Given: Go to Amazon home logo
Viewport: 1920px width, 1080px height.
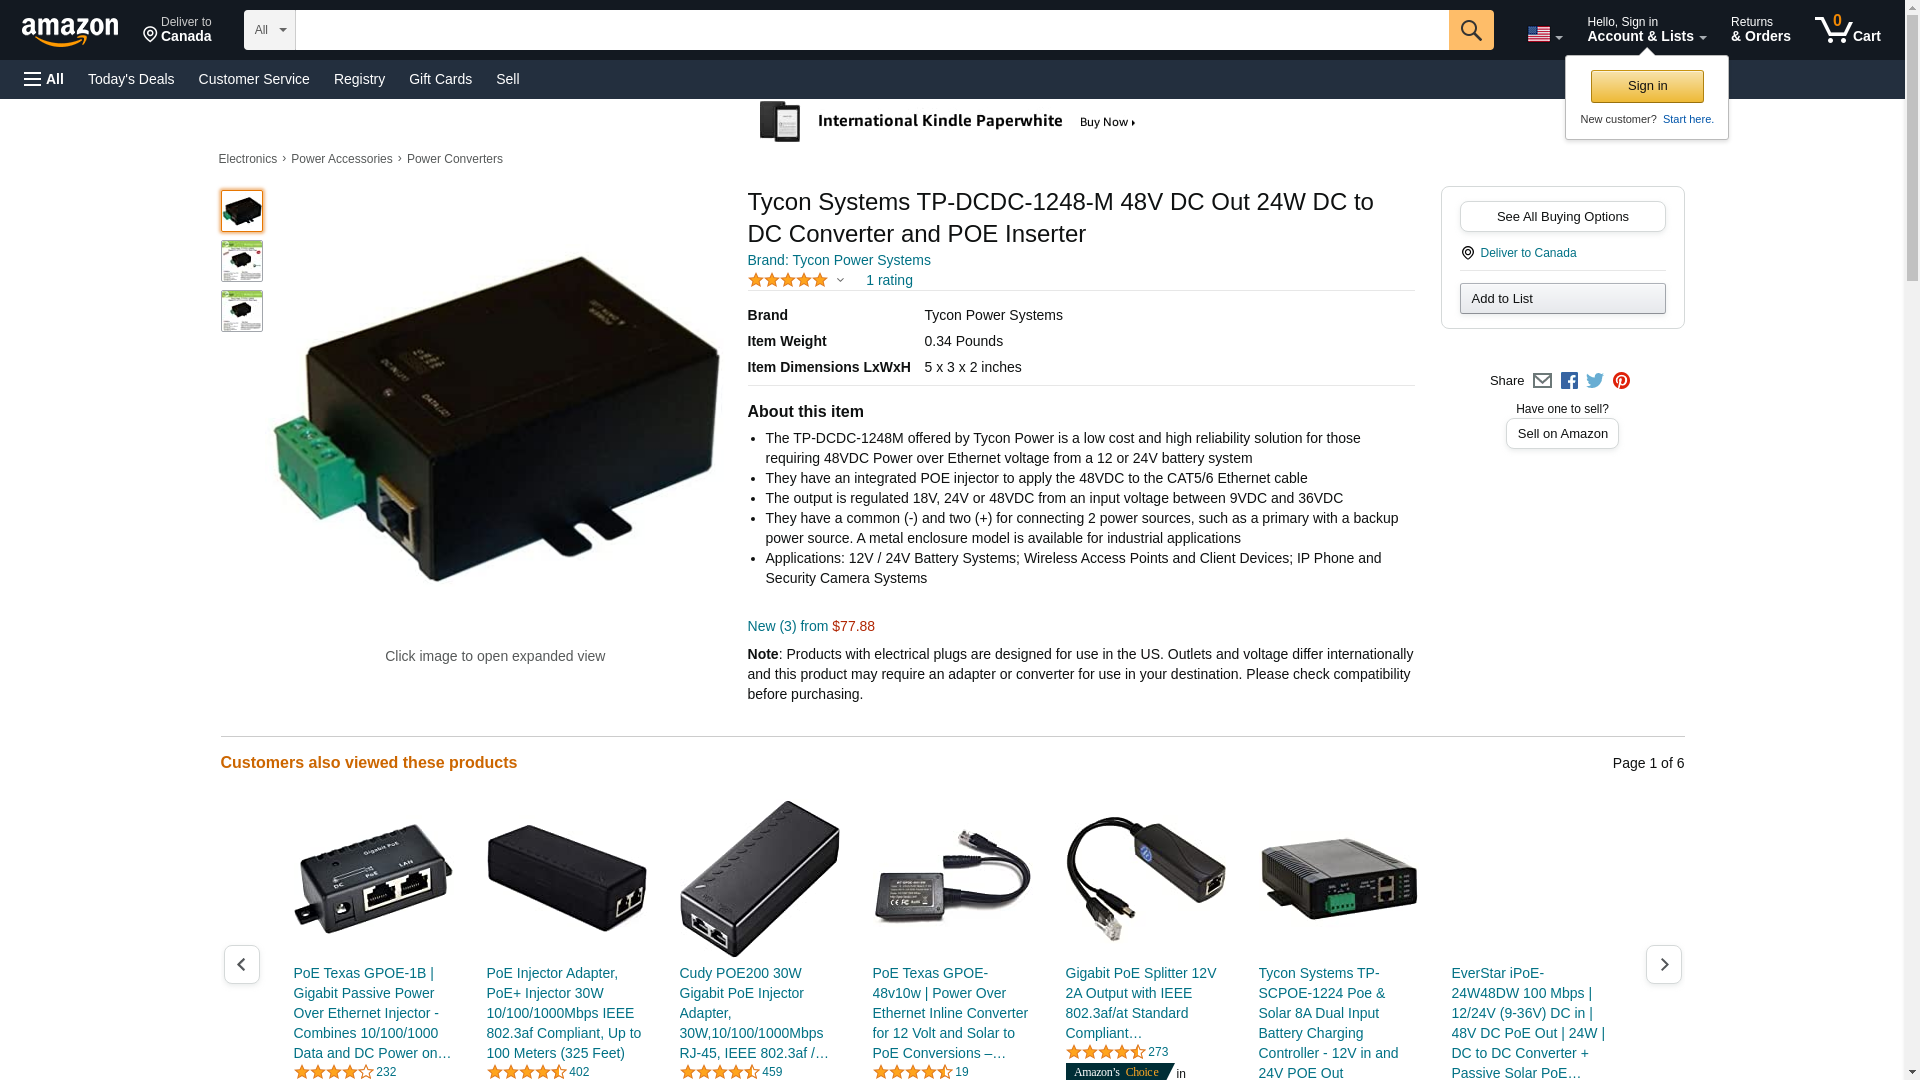Looking at the screenshot, I should click(x=70, y=31).
